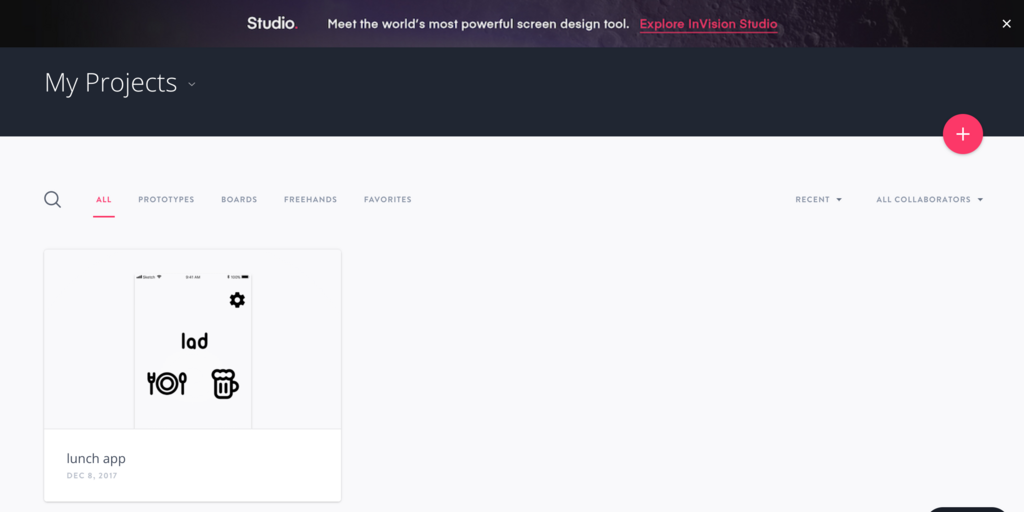Image resolution: width=1024 pixels, height=512 pixels.
Task: Expand the My Projects dropdown chevron
Action: pyautogui.click(x=191, y=84)
